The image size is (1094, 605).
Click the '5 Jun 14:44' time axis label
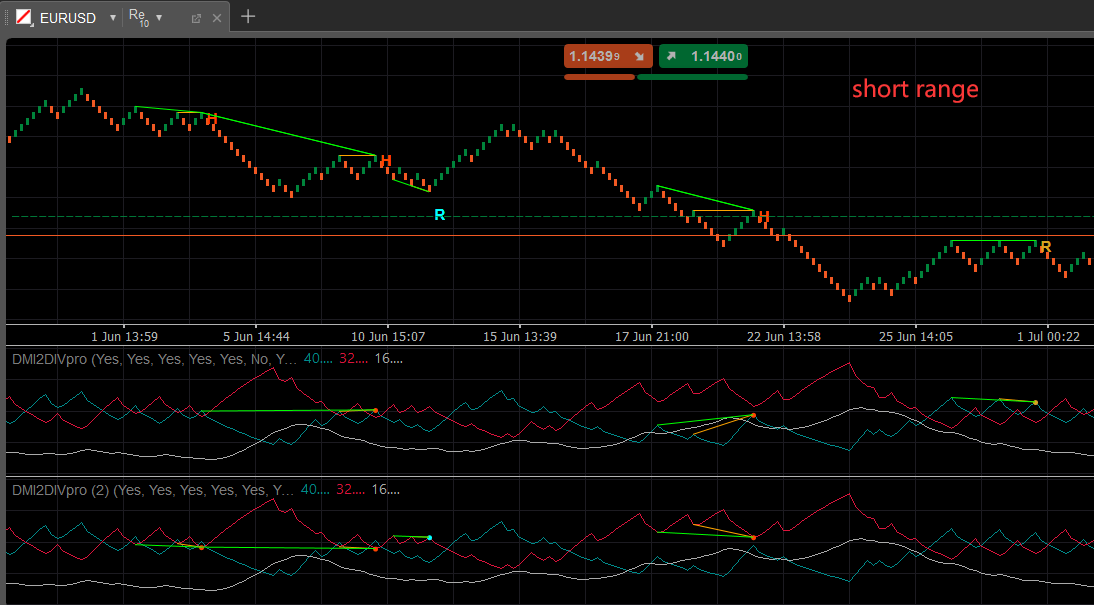[x=256, y=336]
